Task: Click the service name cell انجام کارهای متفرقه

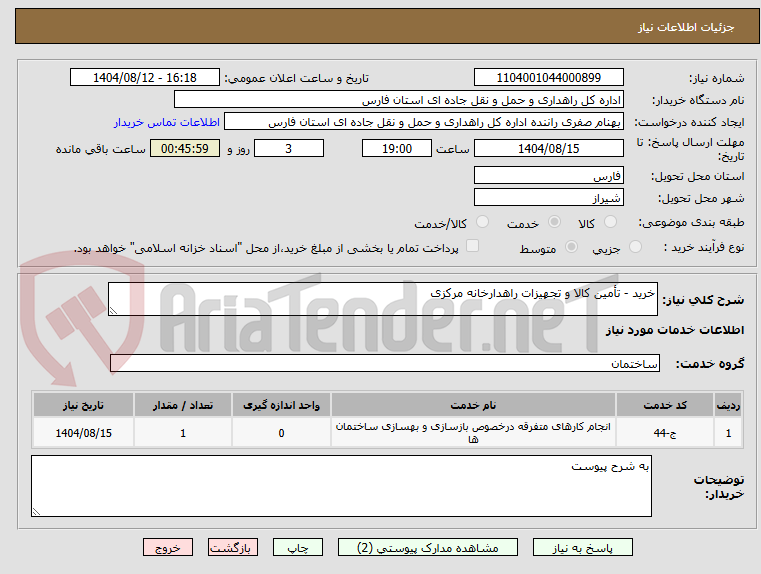Action: pos(473,433)
